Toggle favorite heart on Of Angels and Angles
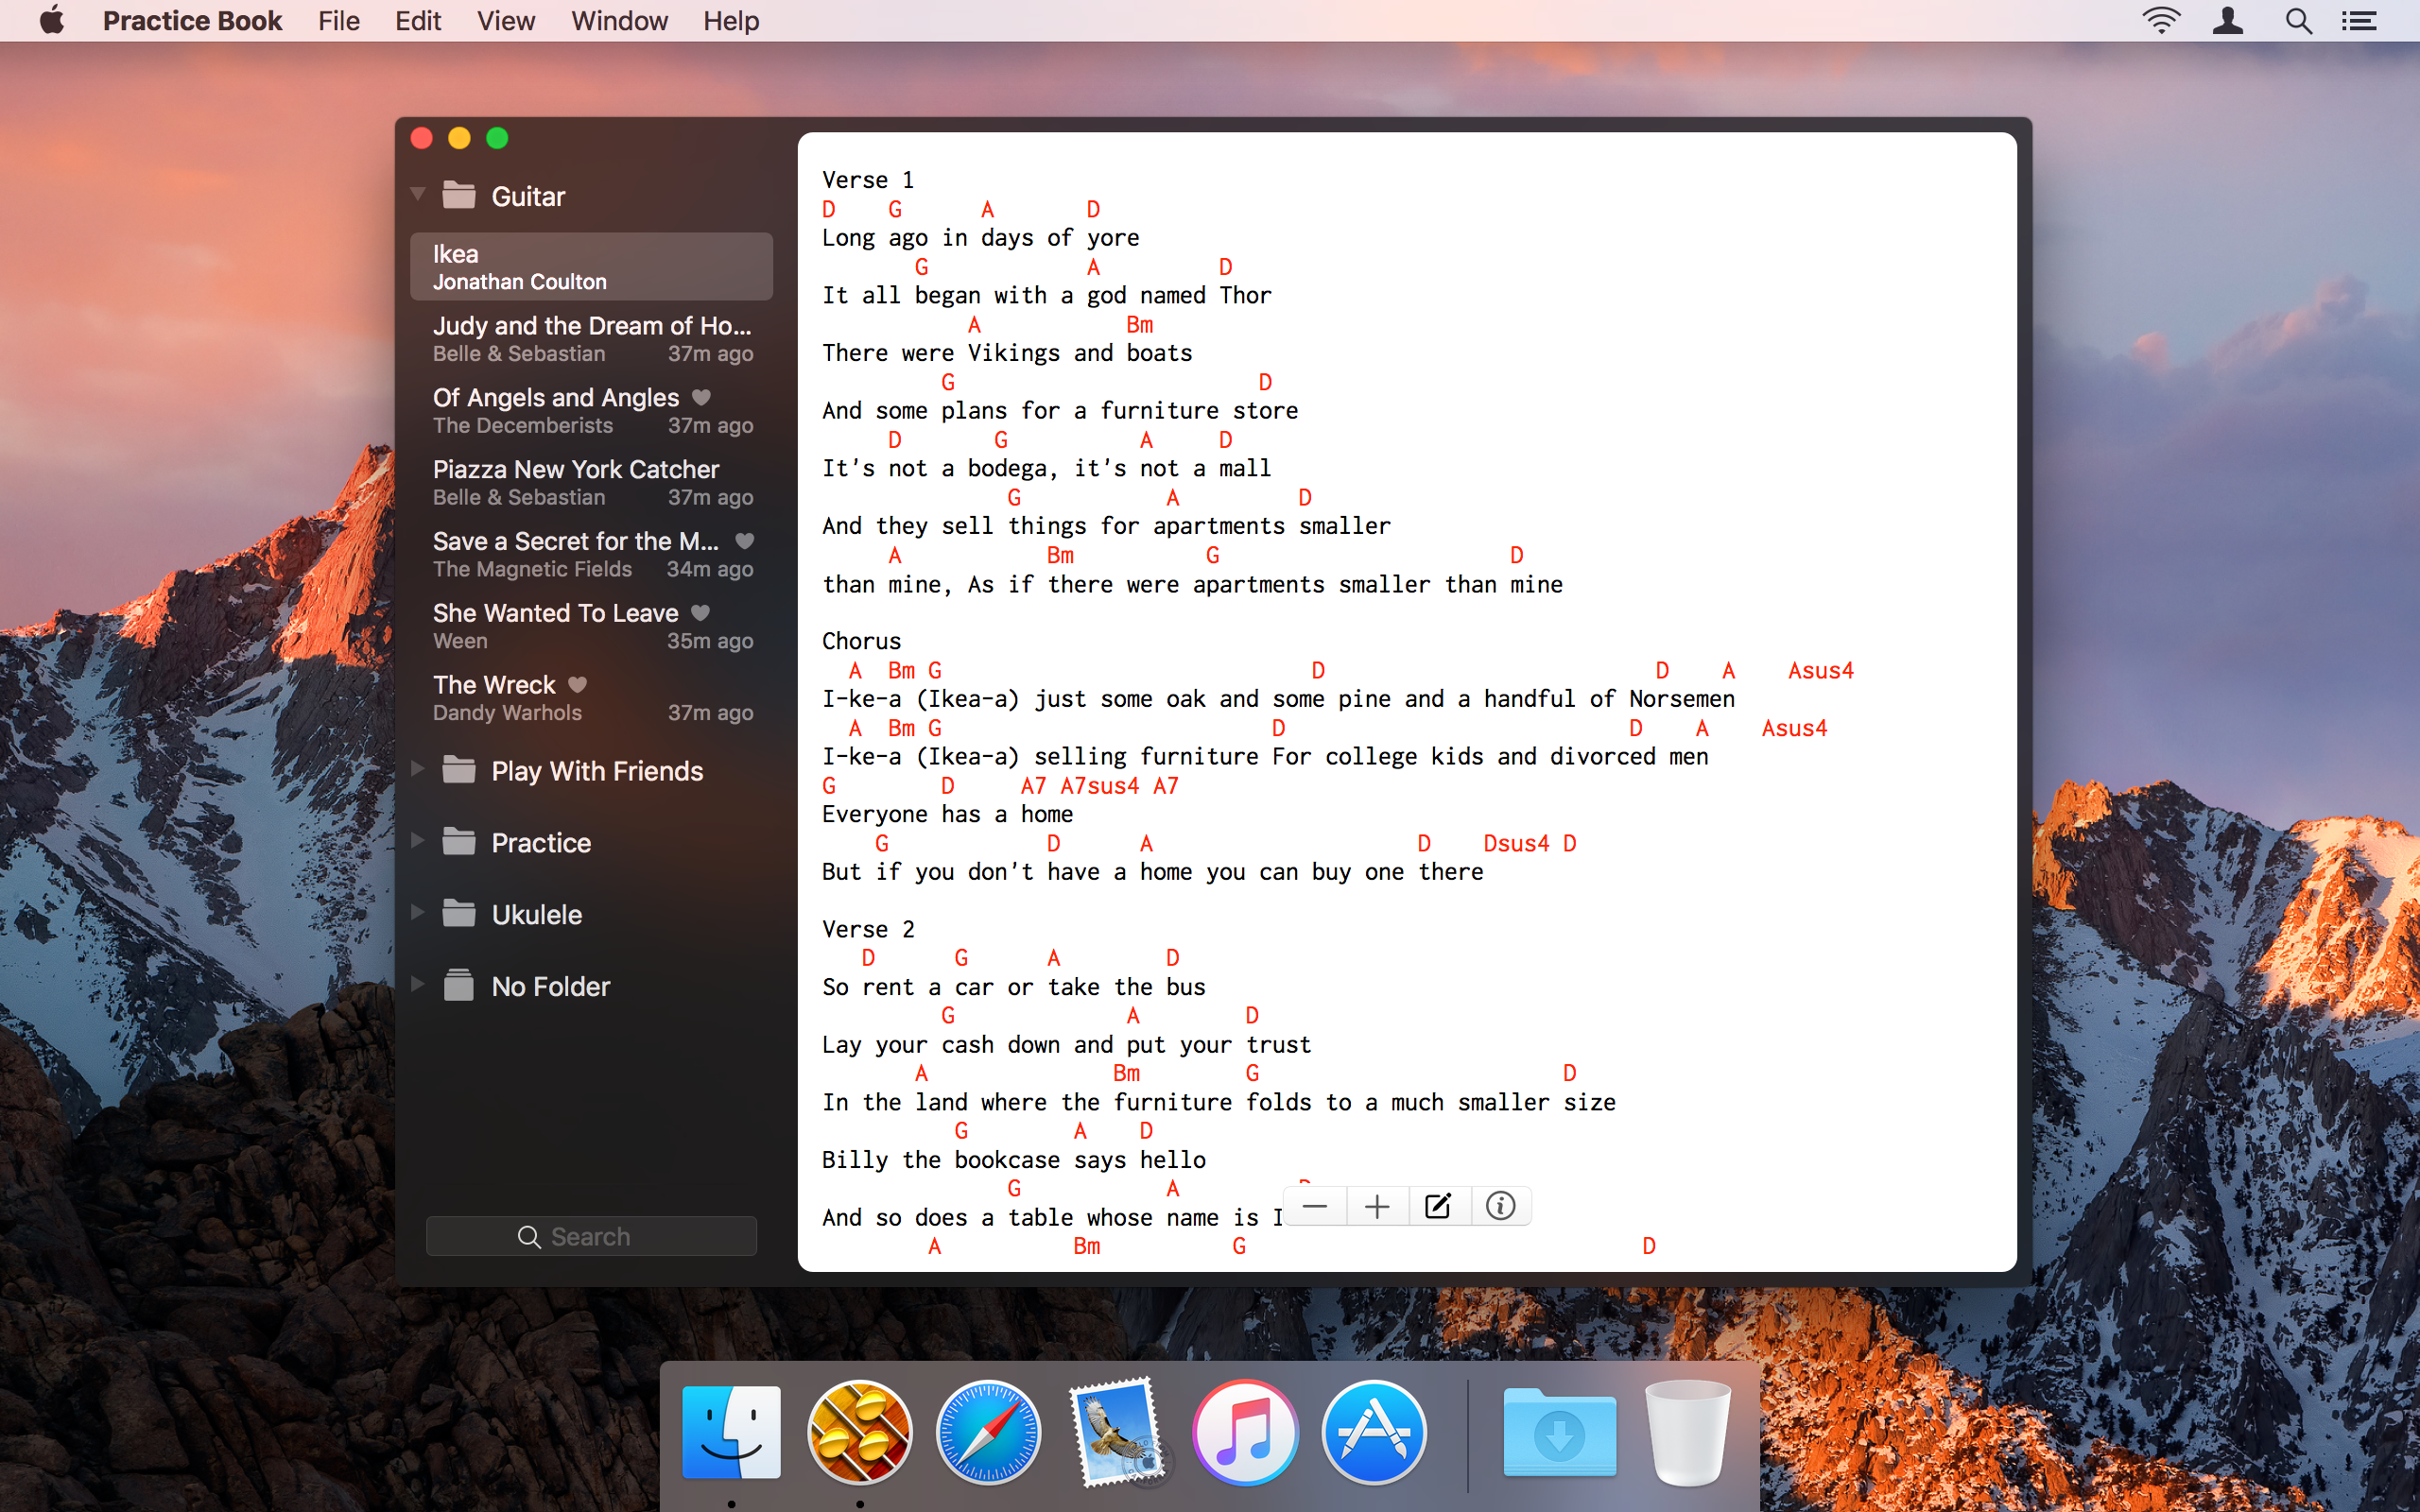The width and height of the screenshot is (2420, 1512). coord(702,397)
